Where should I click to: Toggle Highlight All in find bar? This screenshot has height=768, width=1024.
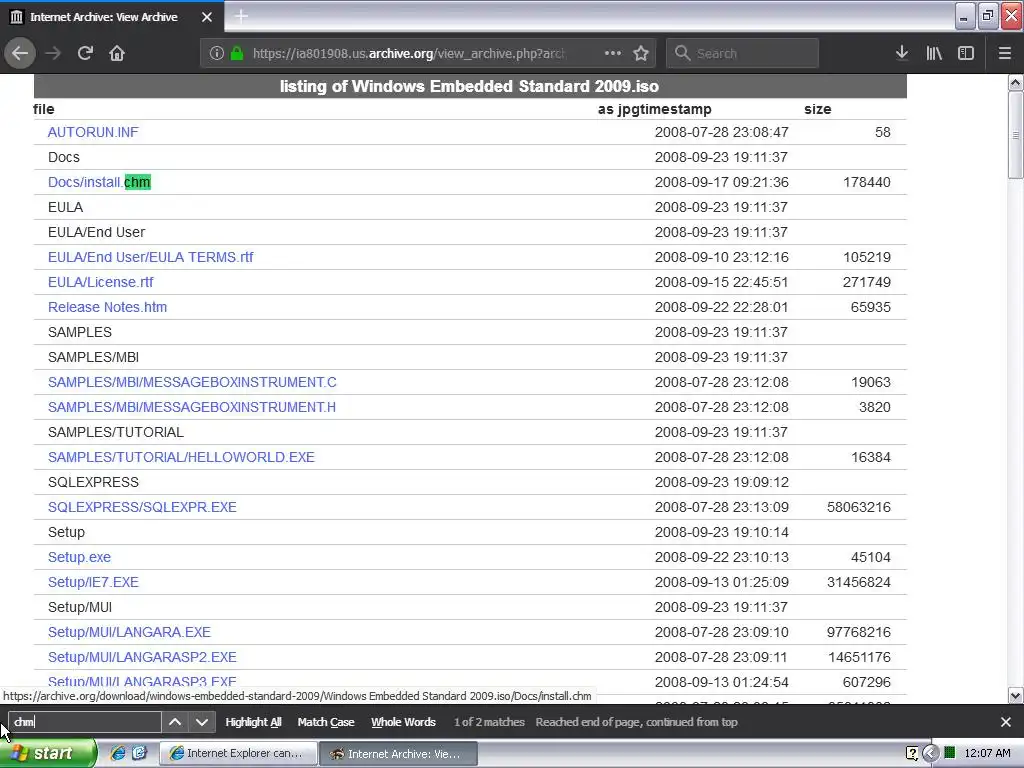click(253, 722)
